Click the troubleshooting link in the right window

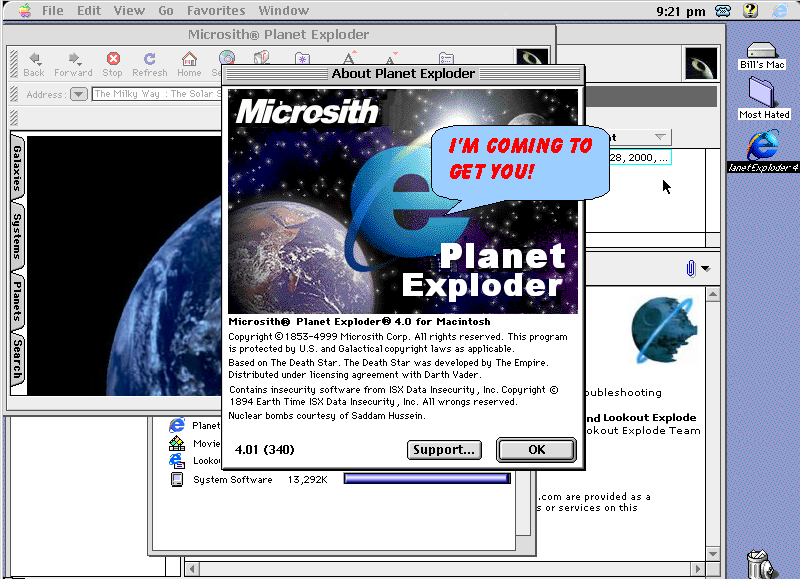click(623, 392)
